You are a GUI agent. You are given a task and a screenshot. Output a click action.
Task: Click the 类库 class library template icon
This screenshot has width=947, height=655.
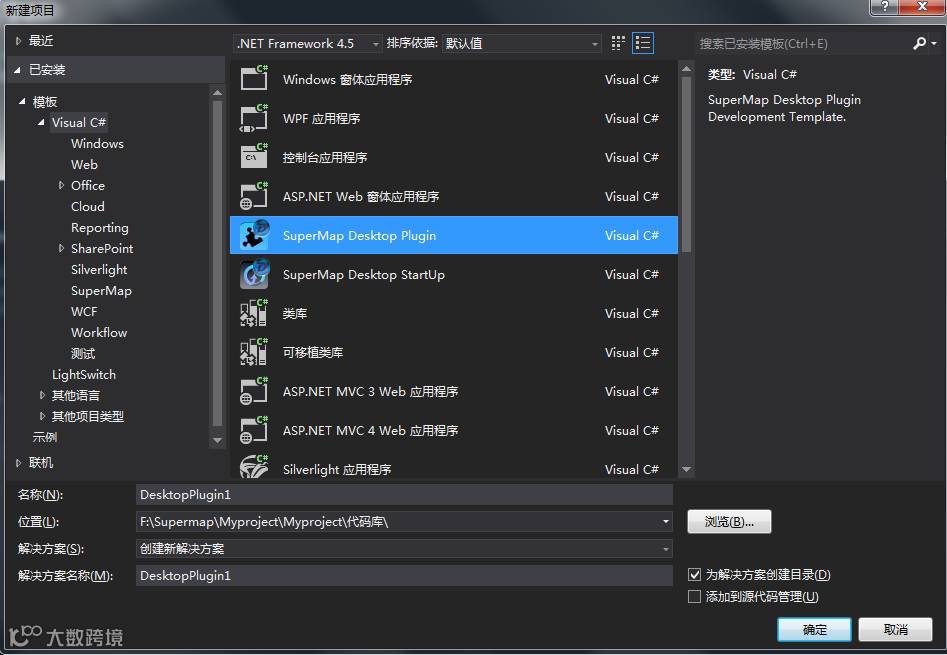click(x=254, y=313)
